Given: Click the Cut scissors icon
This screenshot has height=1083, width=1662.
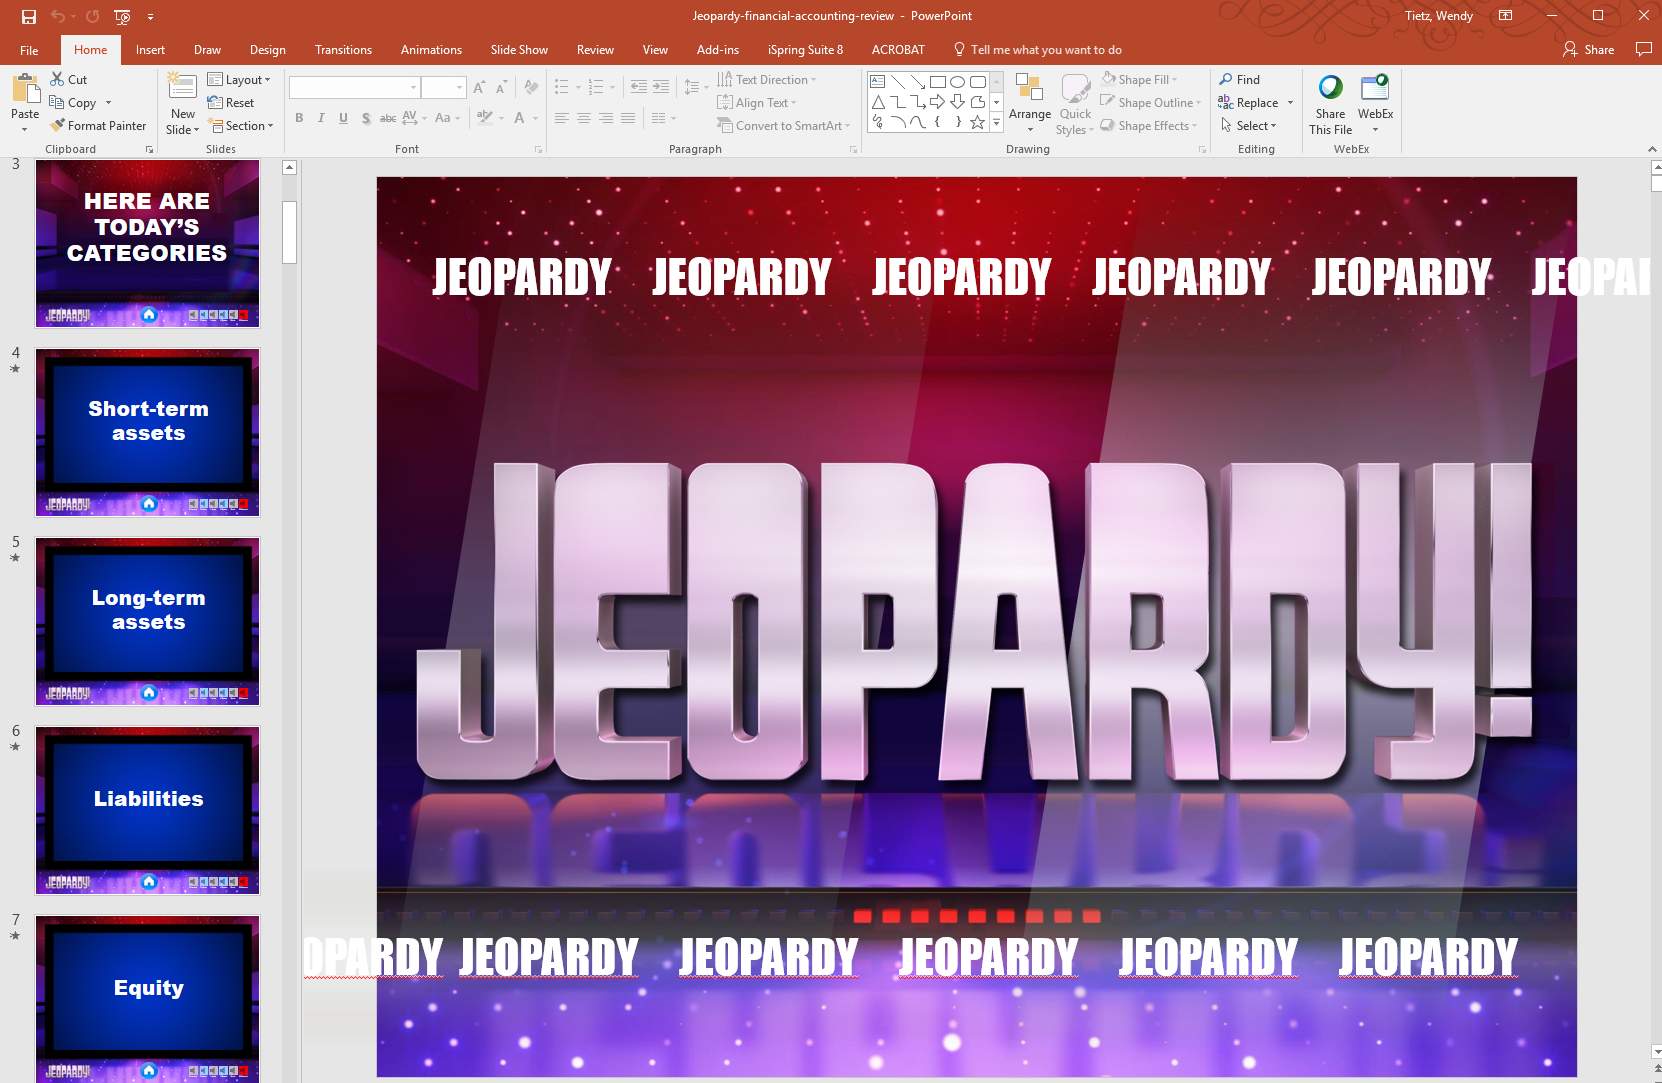Looking at the screenshot, I should pos(57,80).
